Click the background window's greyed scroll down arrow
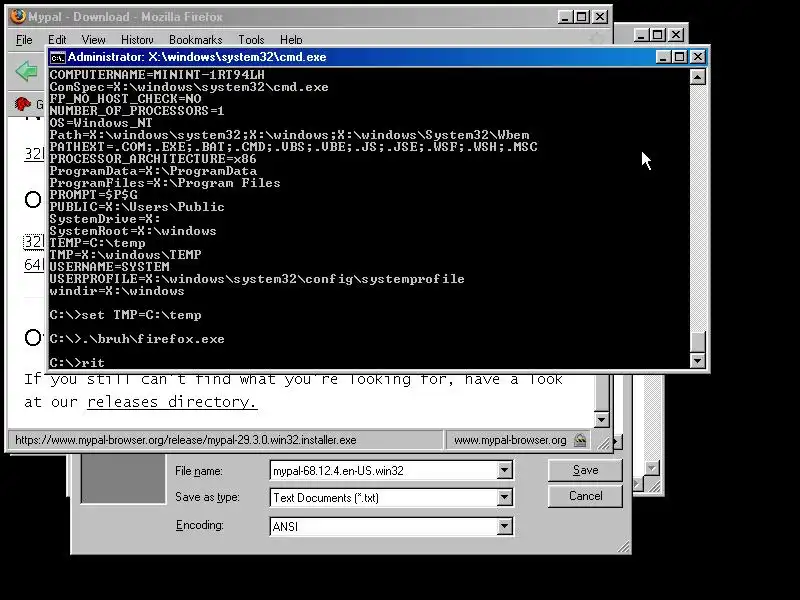Viewport: 800px width, 600px height. click(652, 468)
